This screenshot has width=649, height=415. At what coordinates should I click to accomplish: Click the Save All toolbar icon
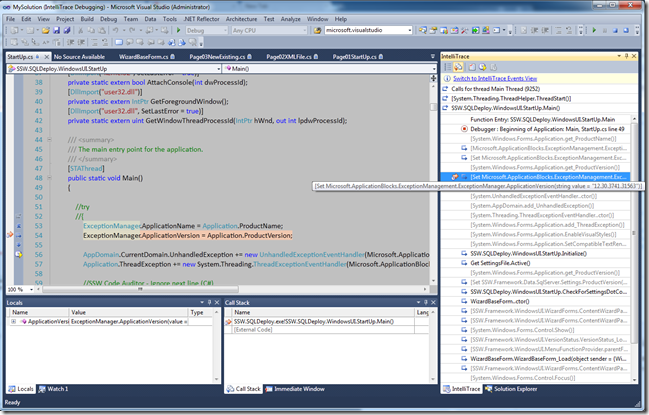coord(67,30)
